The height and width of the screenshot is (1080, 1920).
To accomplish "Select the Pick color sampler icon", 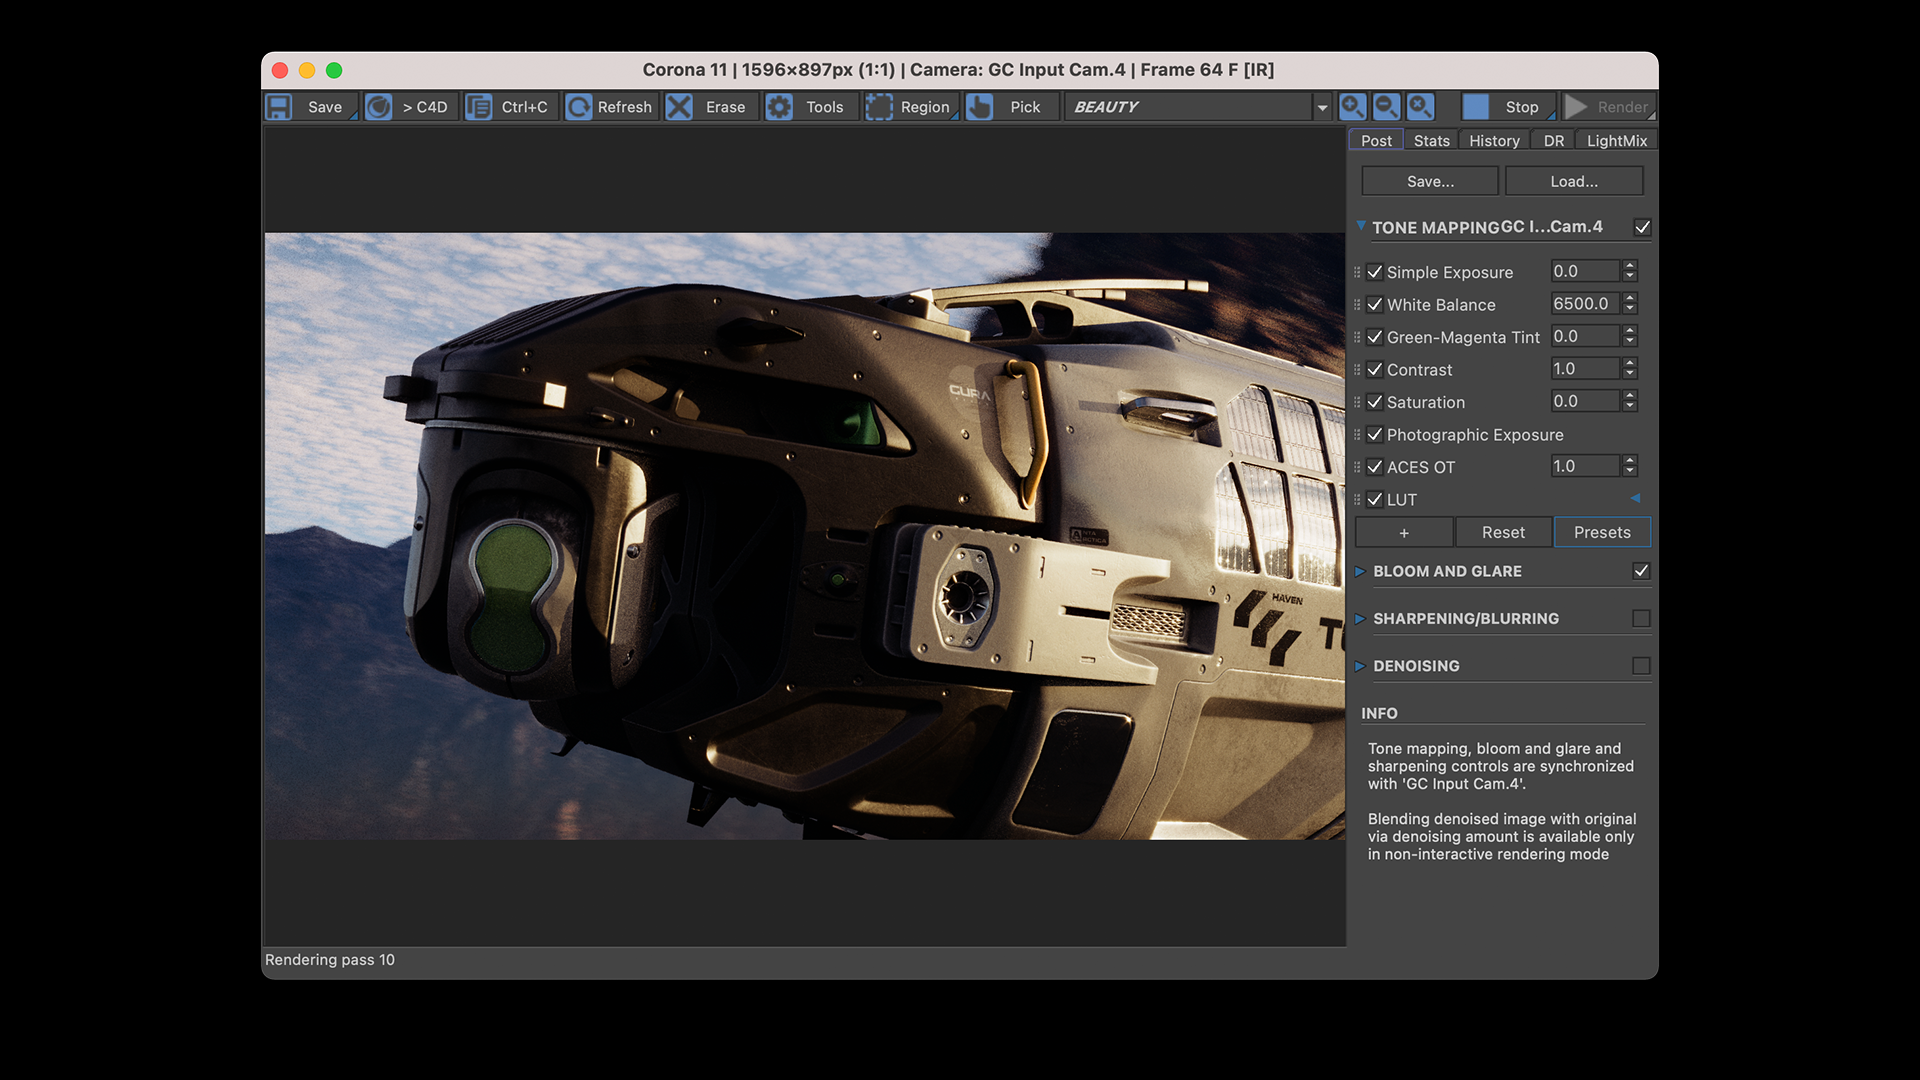I will 978,106.
